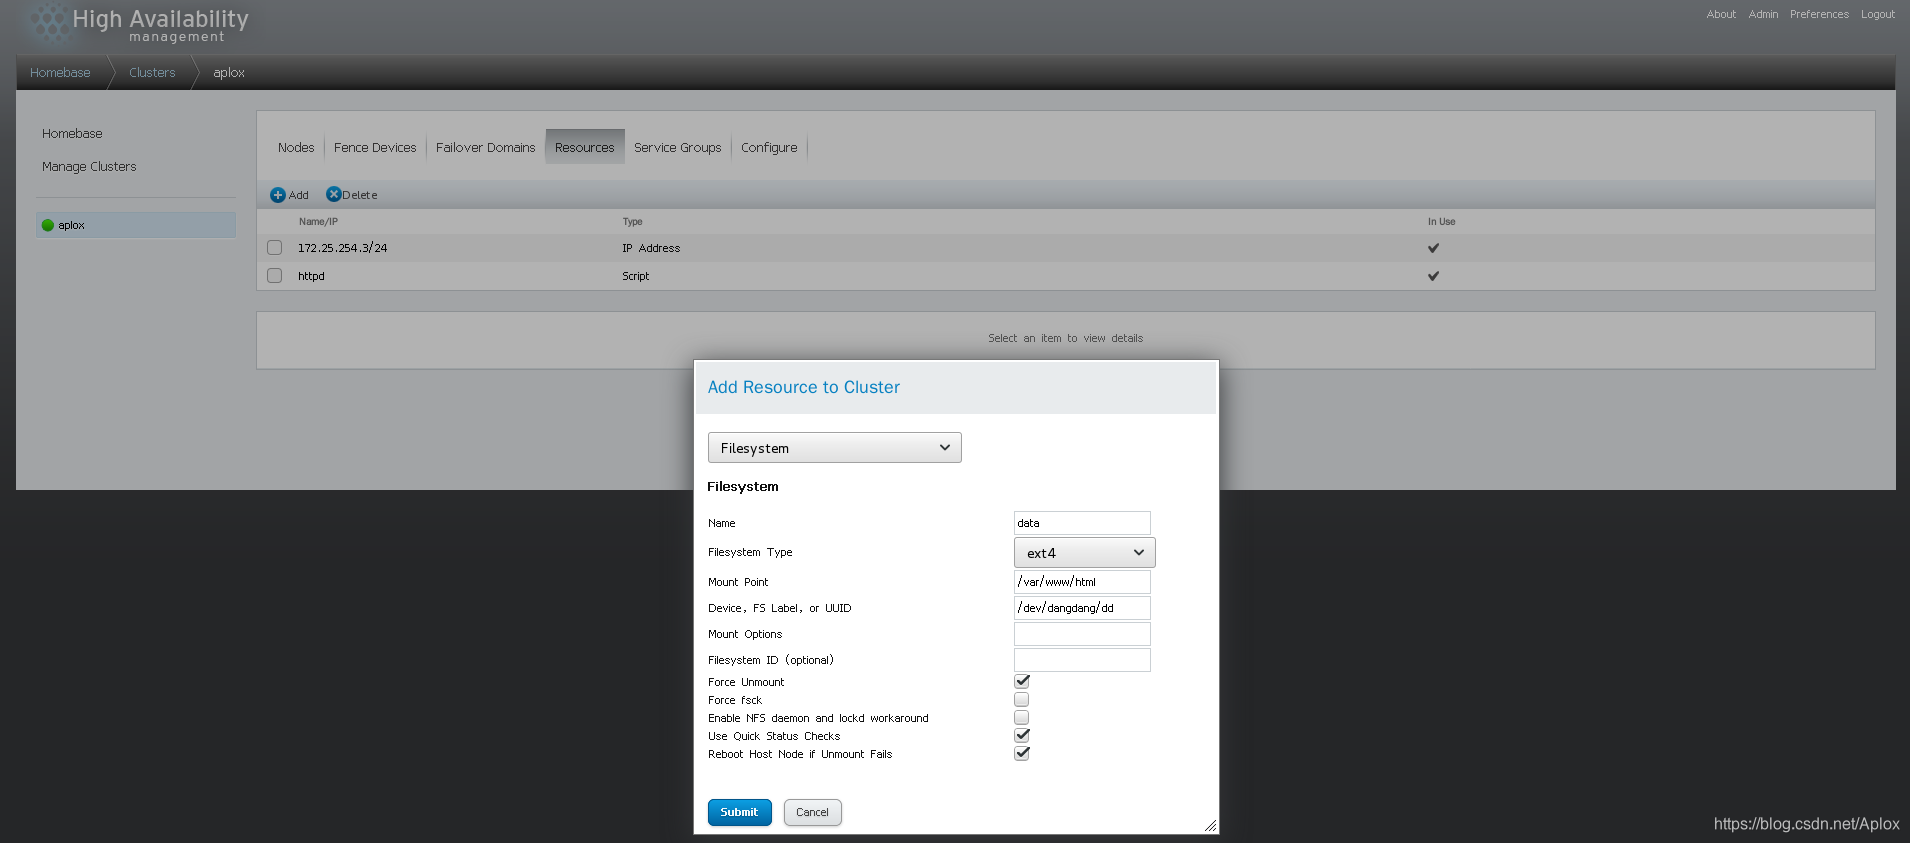Open the Preferences link

click(x=1819, y=14)
